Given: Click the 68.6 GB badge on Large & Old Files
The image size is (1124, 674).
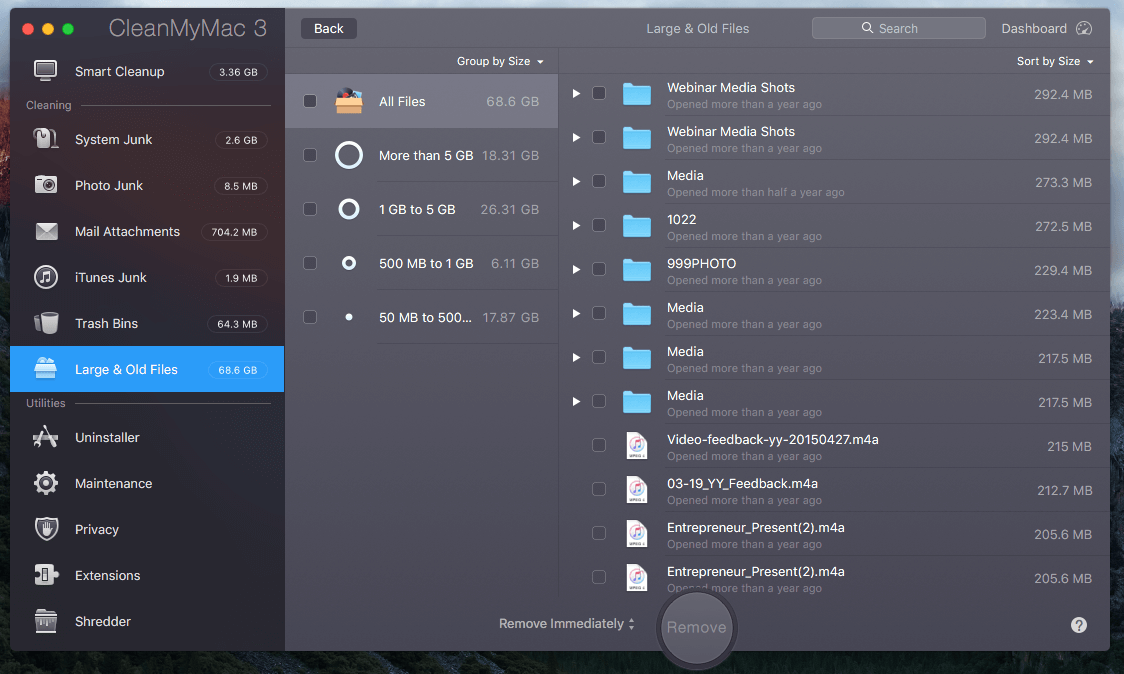Looking at the screenshot, I should (x=238, y=370).
